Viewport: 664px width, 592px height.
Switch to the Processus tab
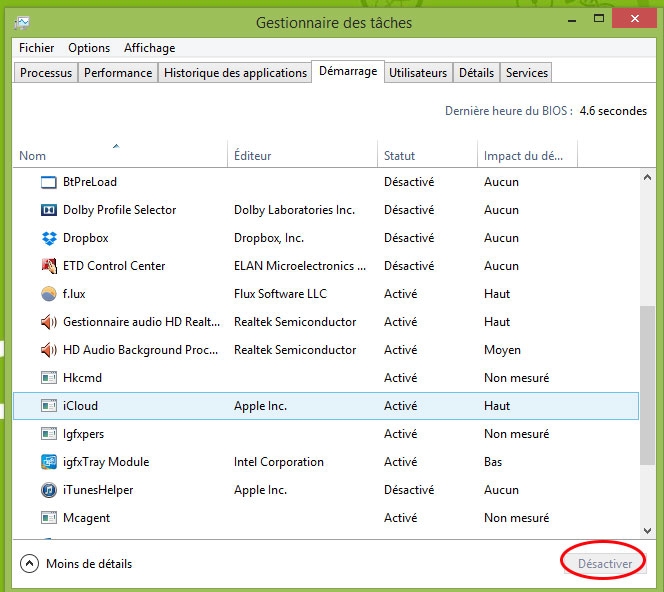(x=46, y=73)
